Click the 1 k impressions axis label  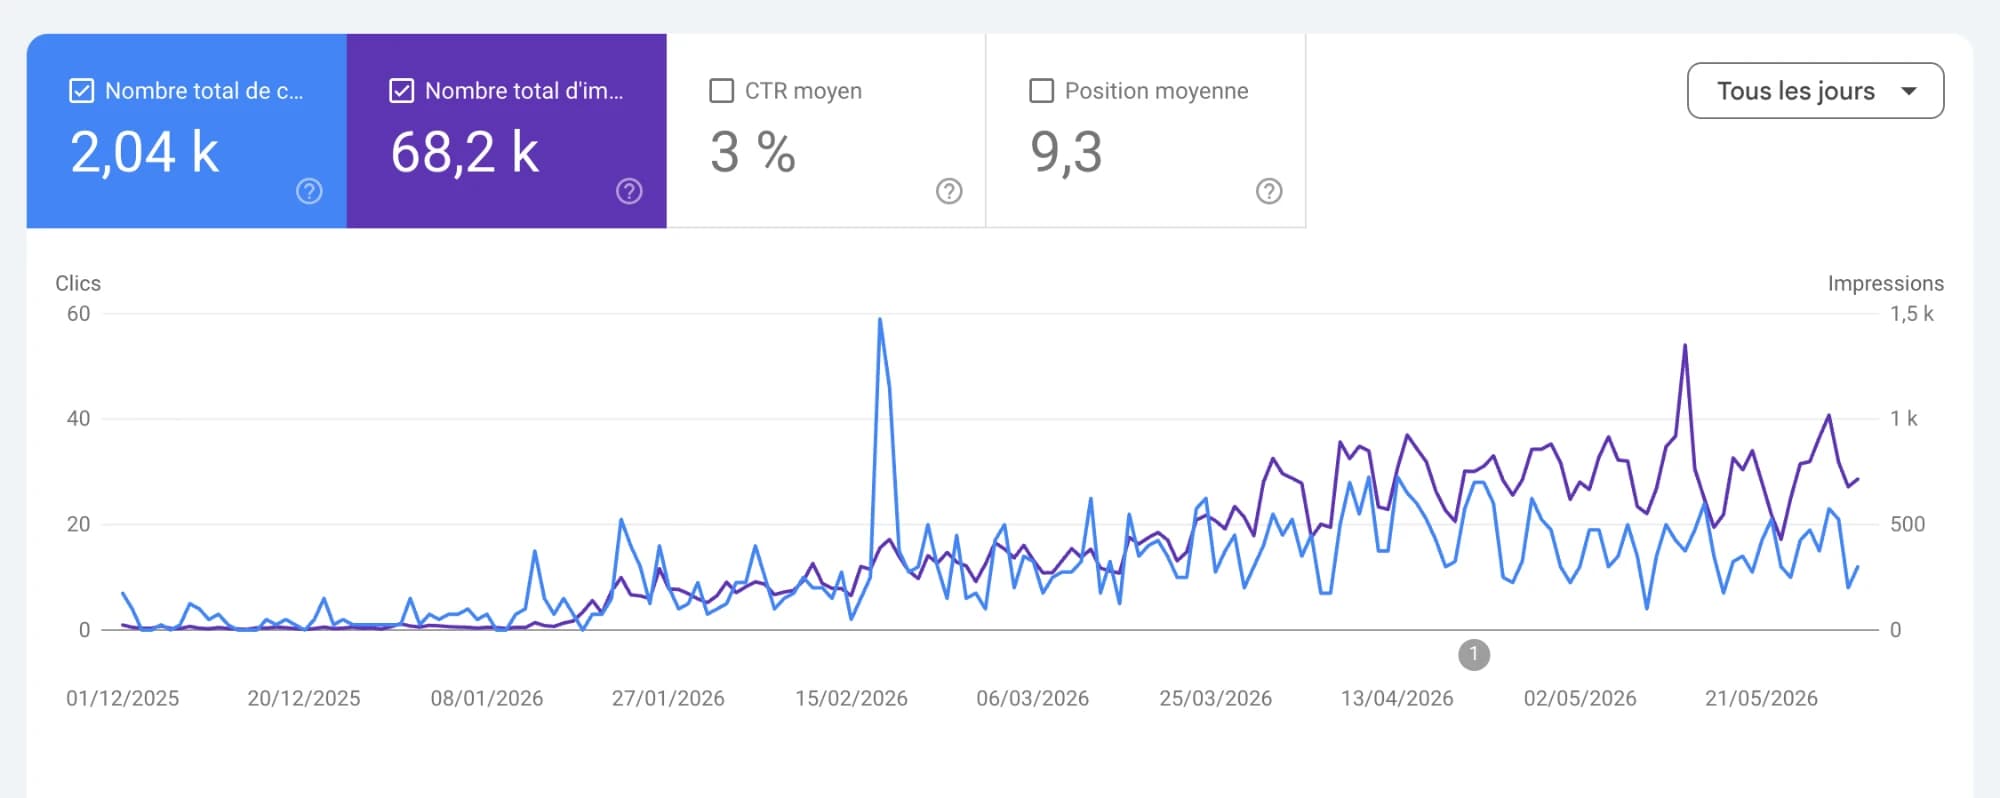(1904, 419)
